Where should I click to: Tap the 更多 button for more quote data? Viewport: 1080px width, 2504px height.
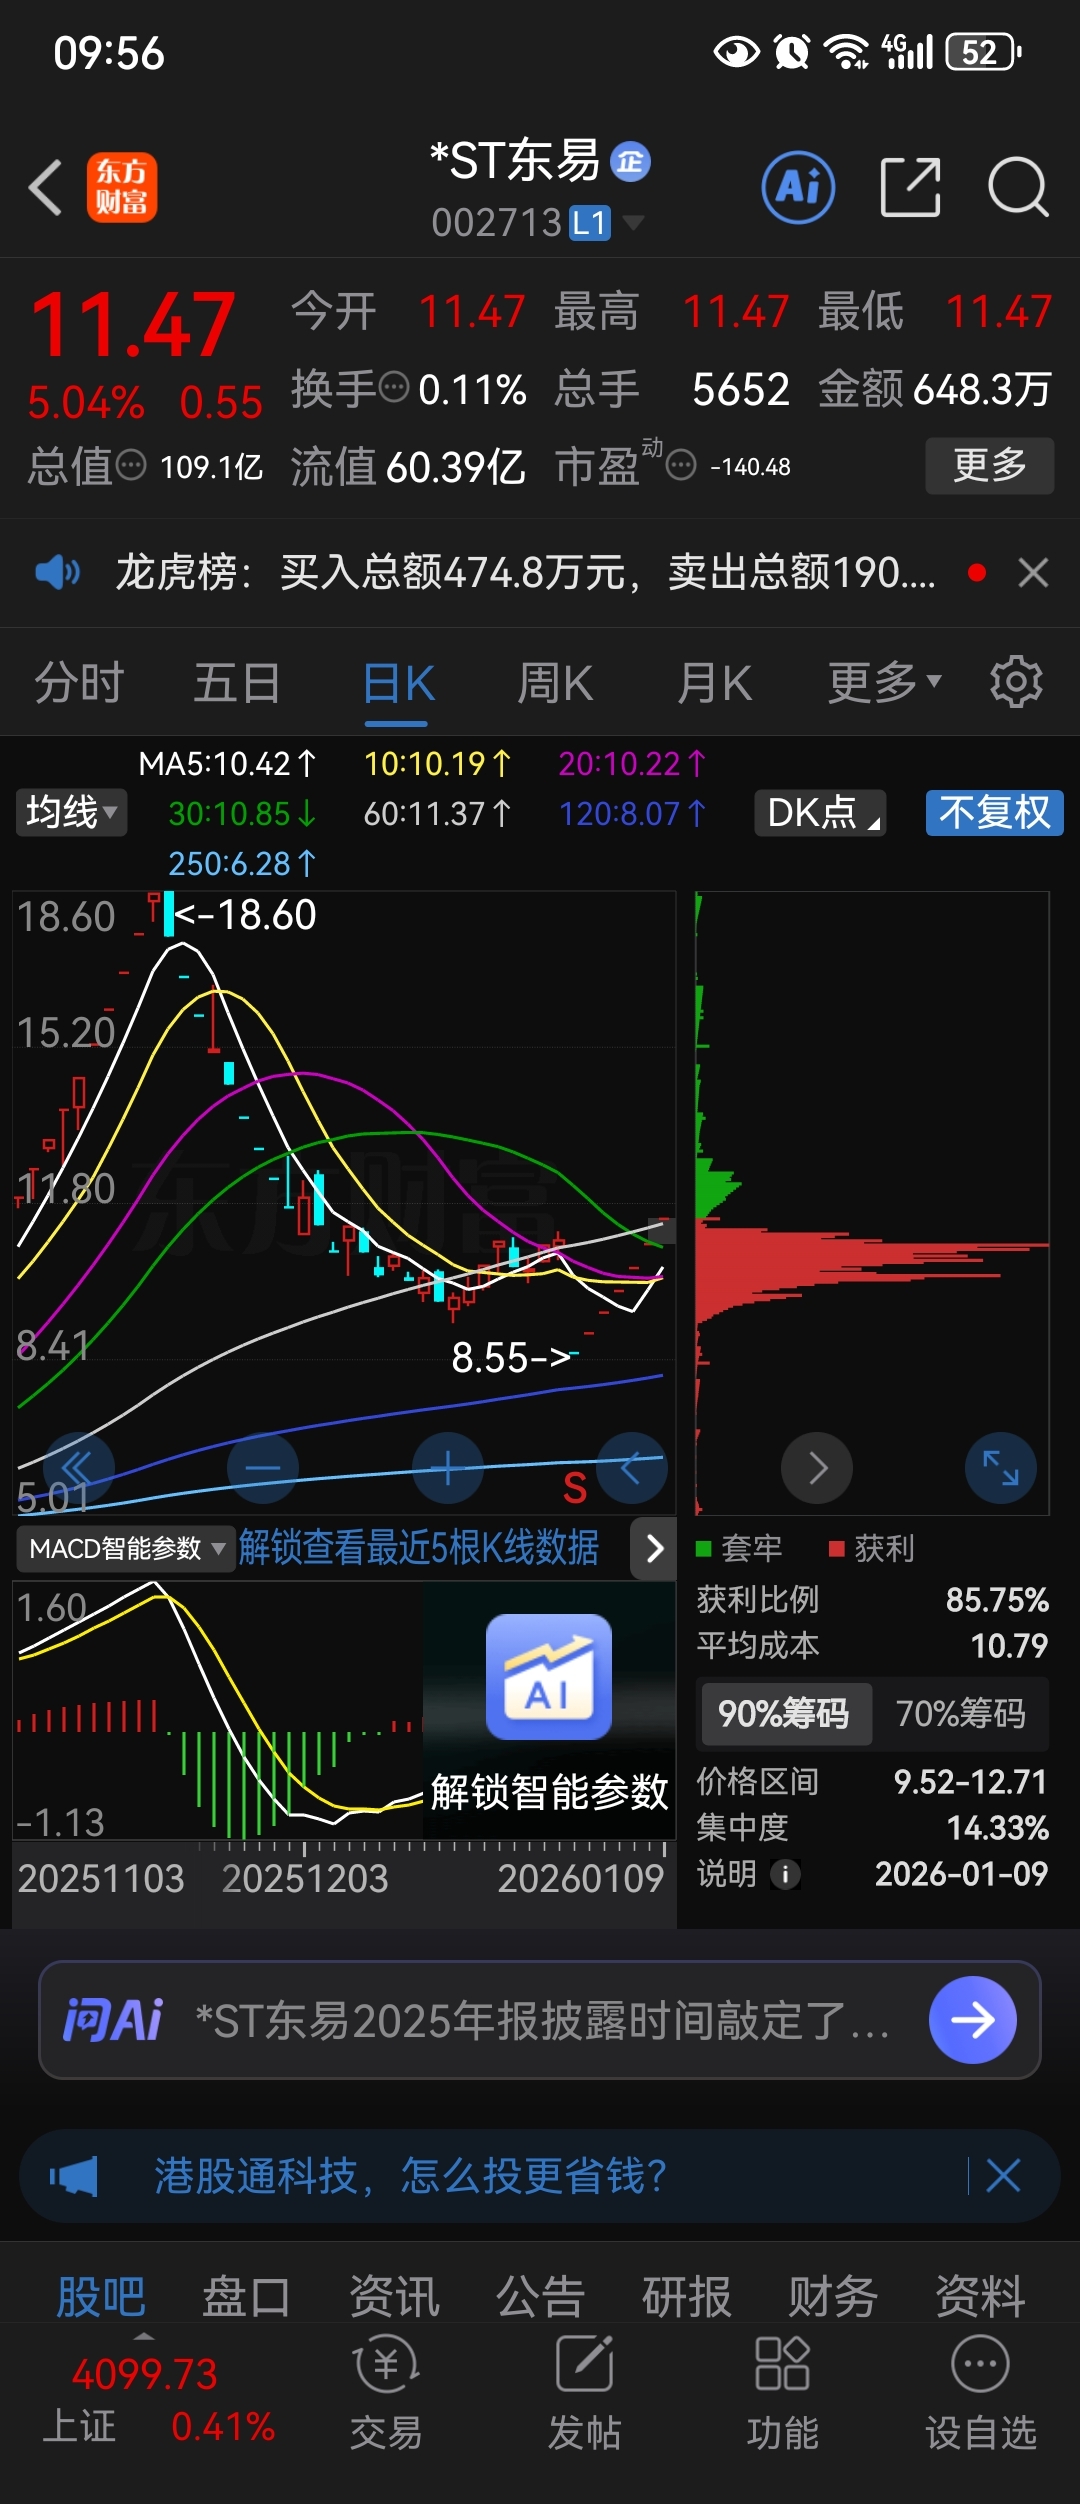[989, 465]
